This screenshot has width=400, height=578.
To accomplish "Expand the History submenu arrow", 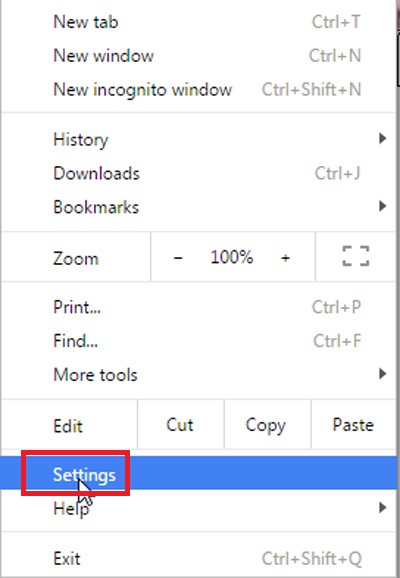I will pyautogui.click(x=382, y=139).
